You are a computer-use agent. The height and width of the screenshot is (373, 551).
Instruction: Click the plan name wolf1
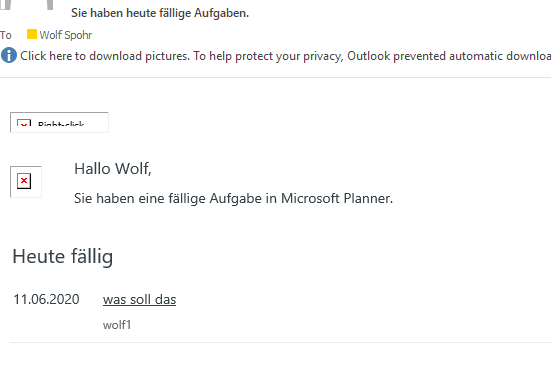point(117,325)
